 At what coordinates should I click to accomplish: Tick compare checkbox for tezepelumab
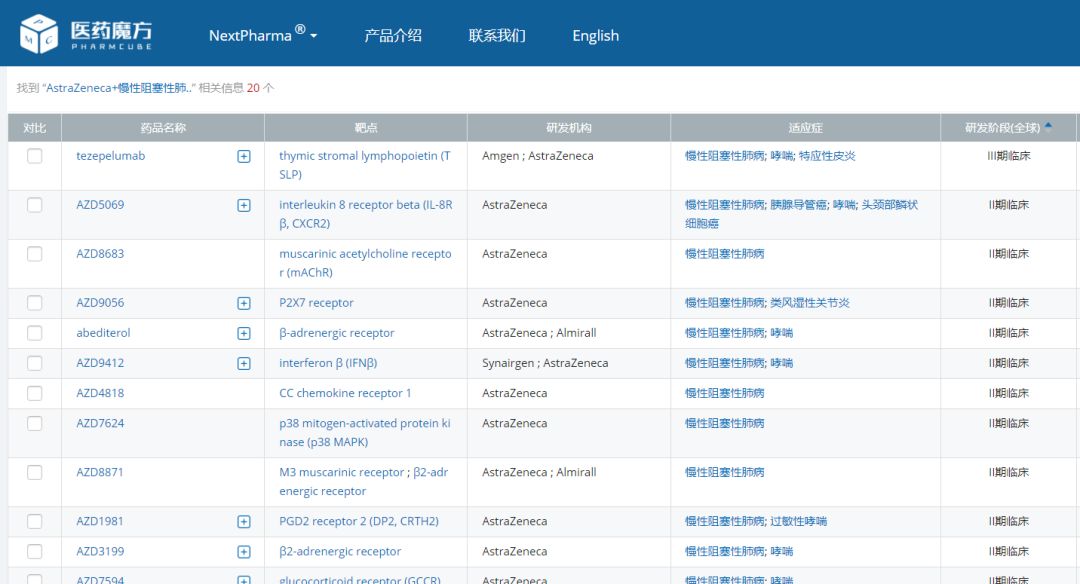point(34,156)
